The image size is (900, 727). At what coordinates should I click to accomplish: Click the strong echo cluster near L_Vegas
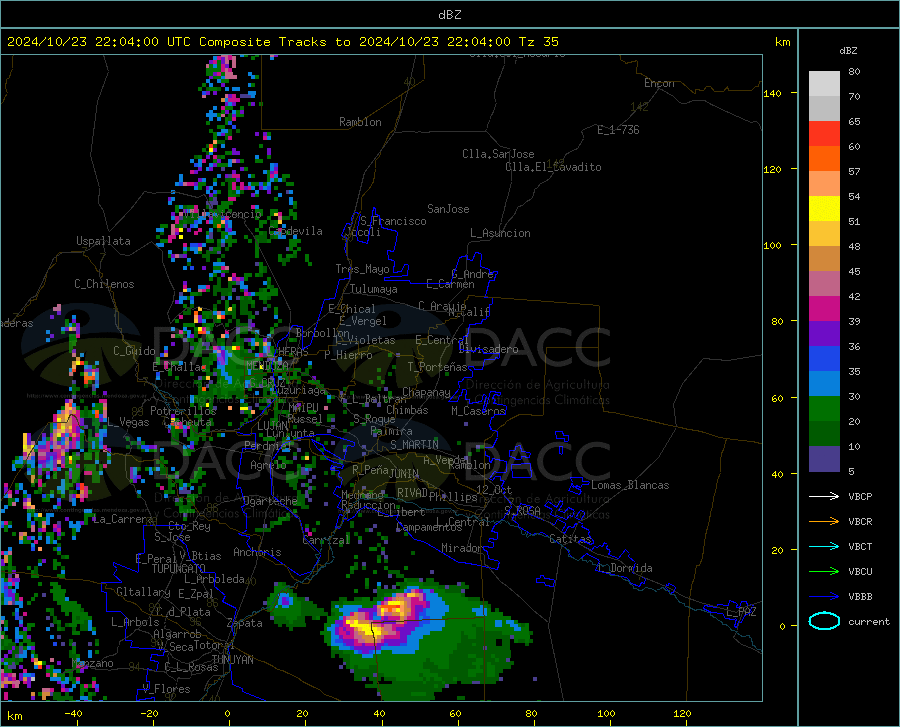pyautogui.click(x=64, y=430)
